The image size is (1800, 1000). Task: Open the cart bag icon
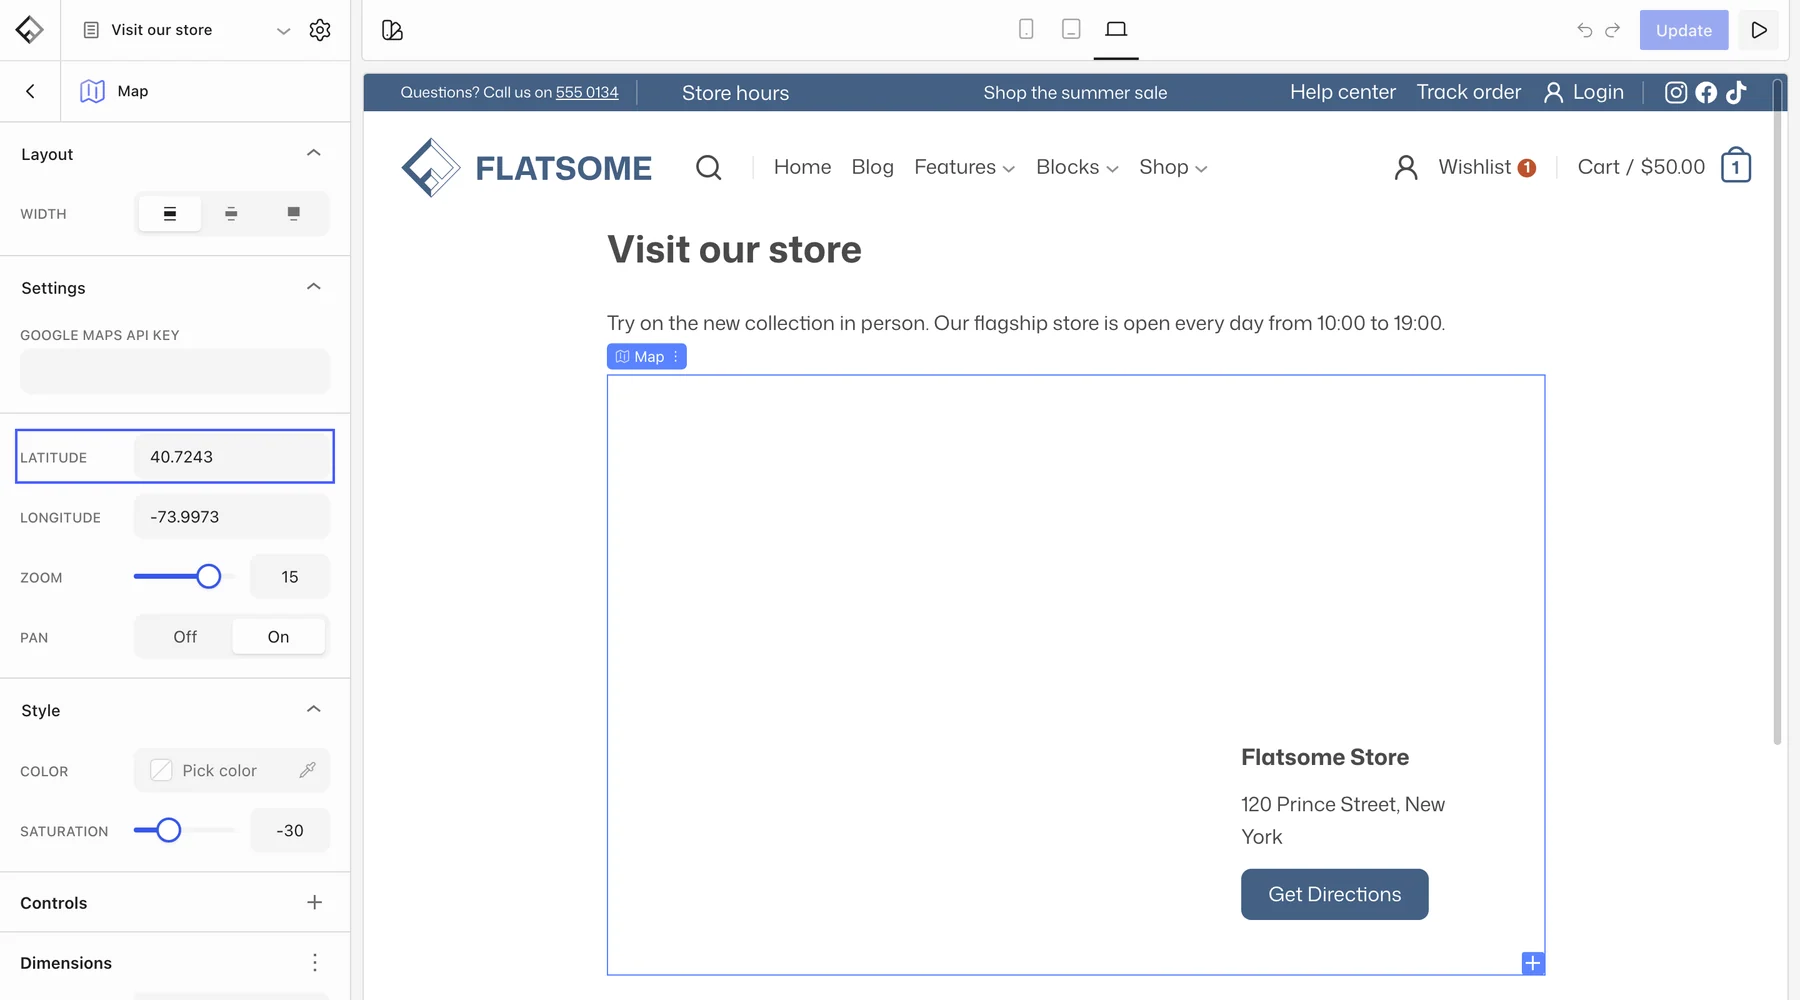click(x=1736, y=166)
